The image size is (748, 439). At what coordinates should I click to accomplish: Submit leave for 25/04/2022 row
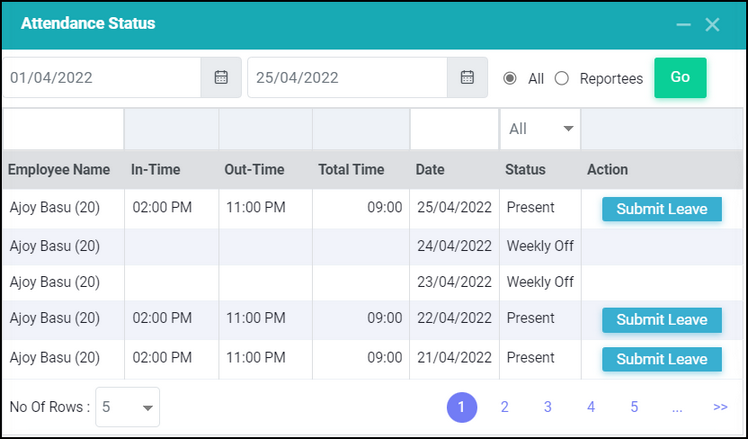pyautogui.click(x=662, y=209)
